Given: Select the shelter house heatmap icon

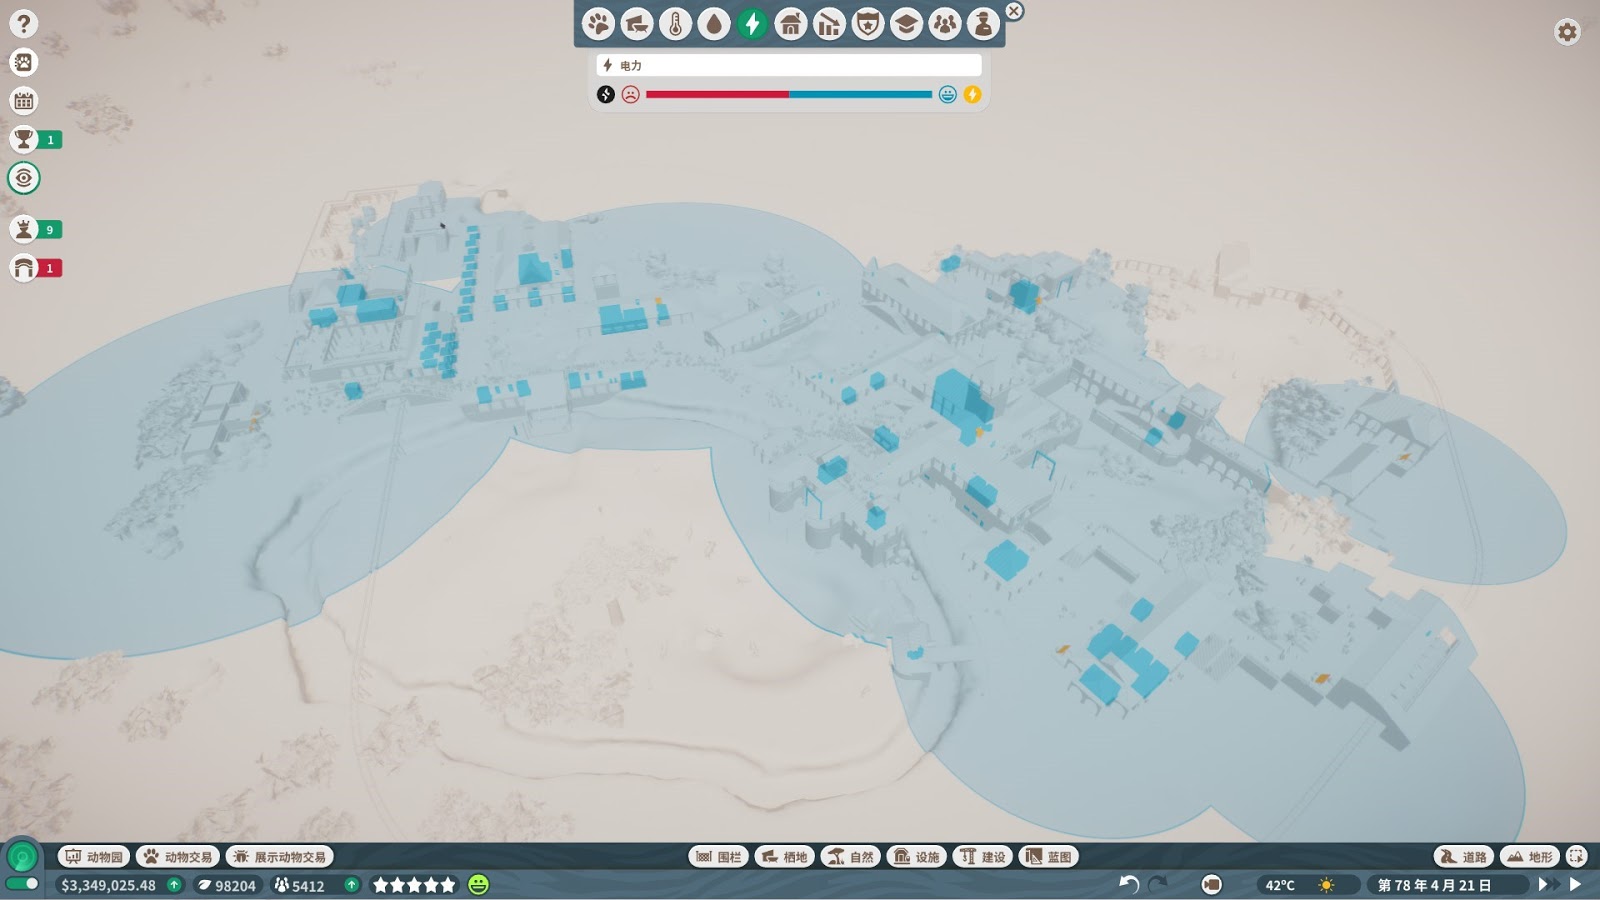Looking at the screenshot, I should click(790, 24).
